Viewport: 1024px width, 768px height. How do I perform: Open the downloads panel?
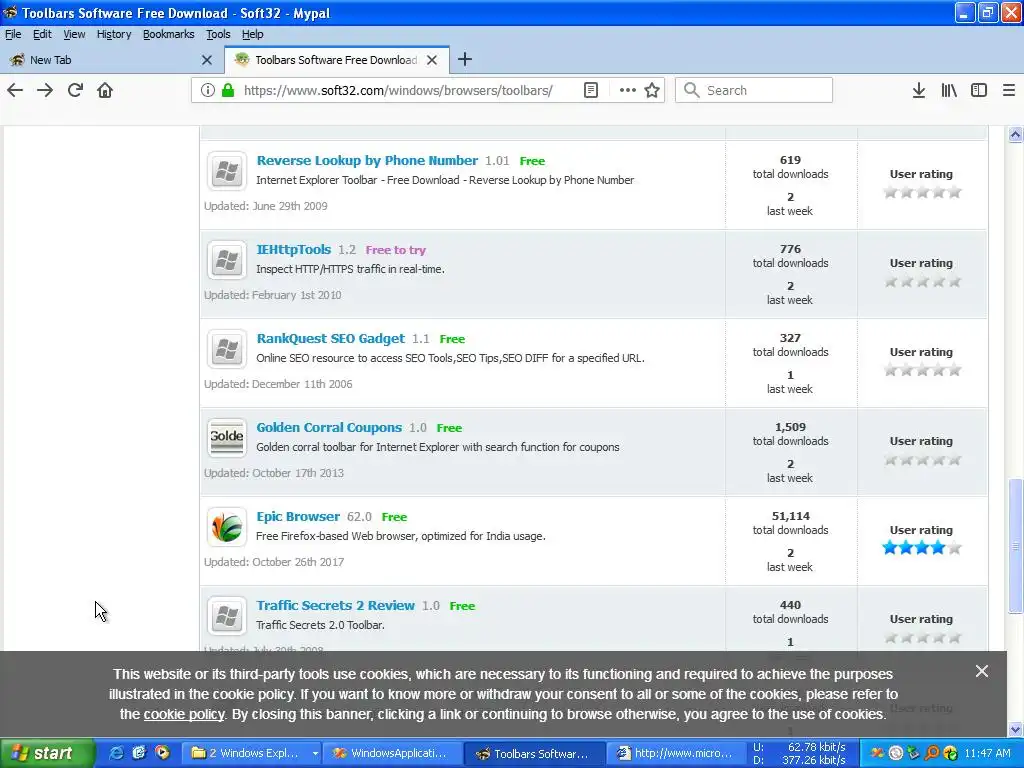[918, 90]
